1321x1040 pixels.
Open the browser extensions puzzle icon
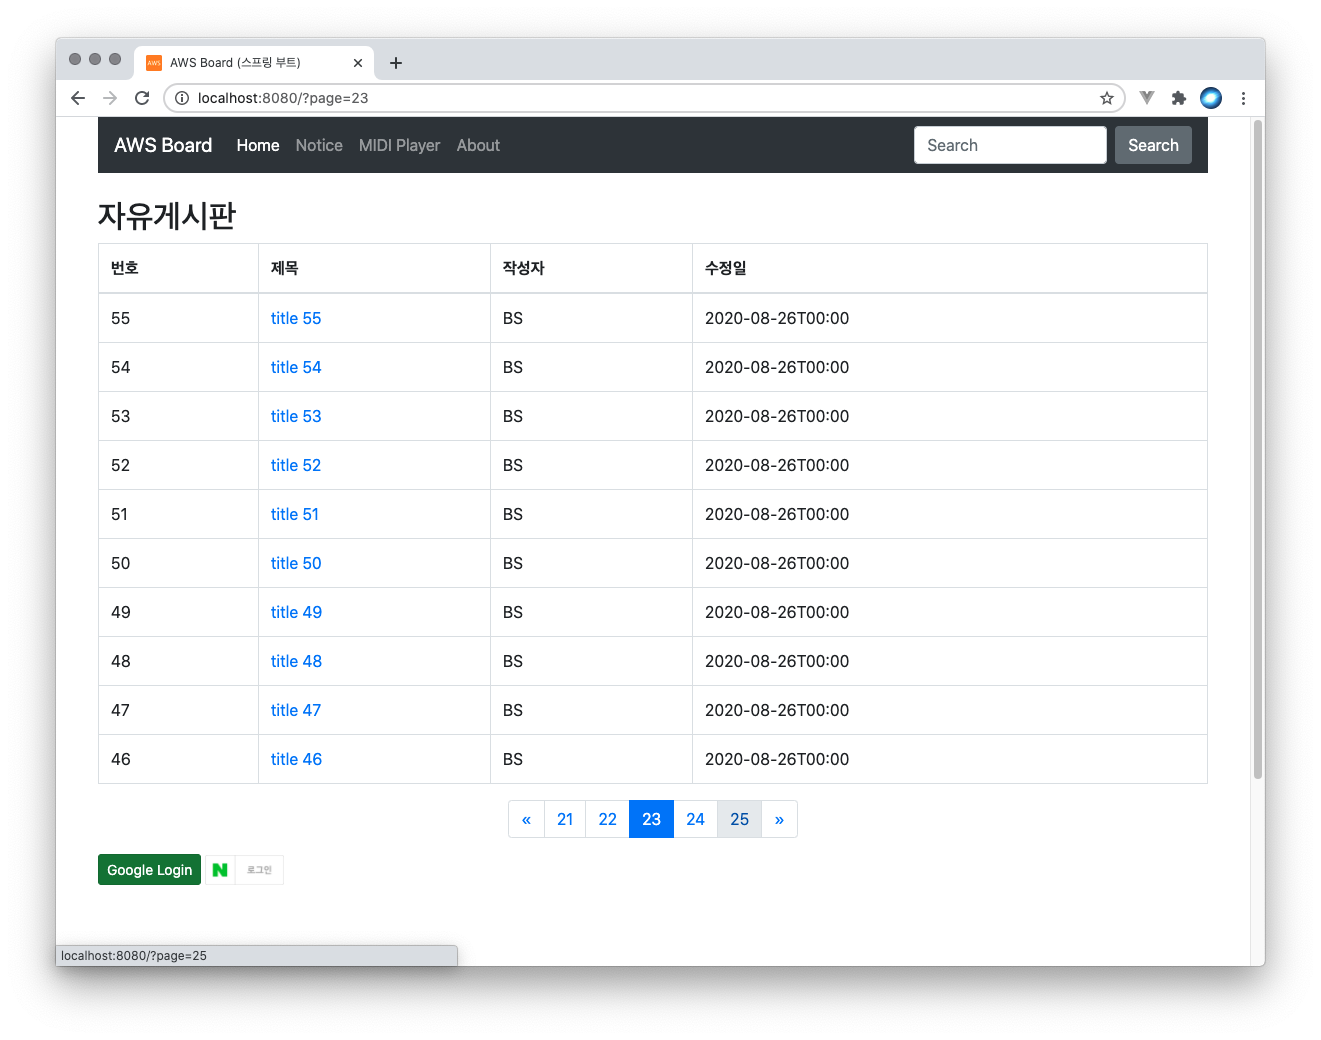(1178, 98)
